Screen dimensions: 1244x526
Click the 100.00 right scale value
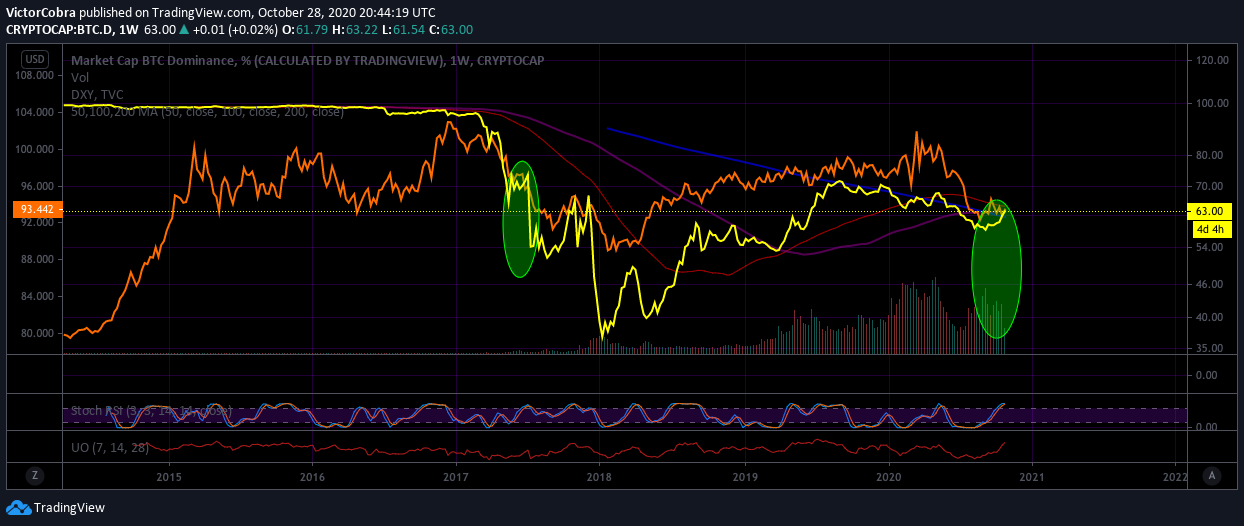click(1212, 103)
